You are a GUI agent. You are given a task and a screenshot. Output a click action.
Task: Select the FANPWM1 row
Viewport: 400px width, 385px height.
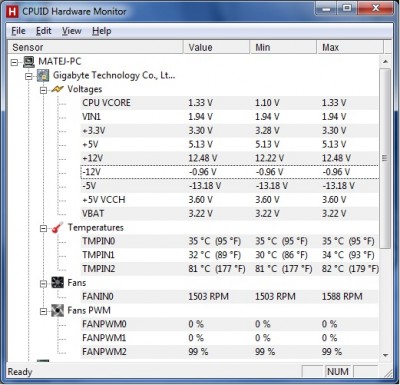click(229, 338)
